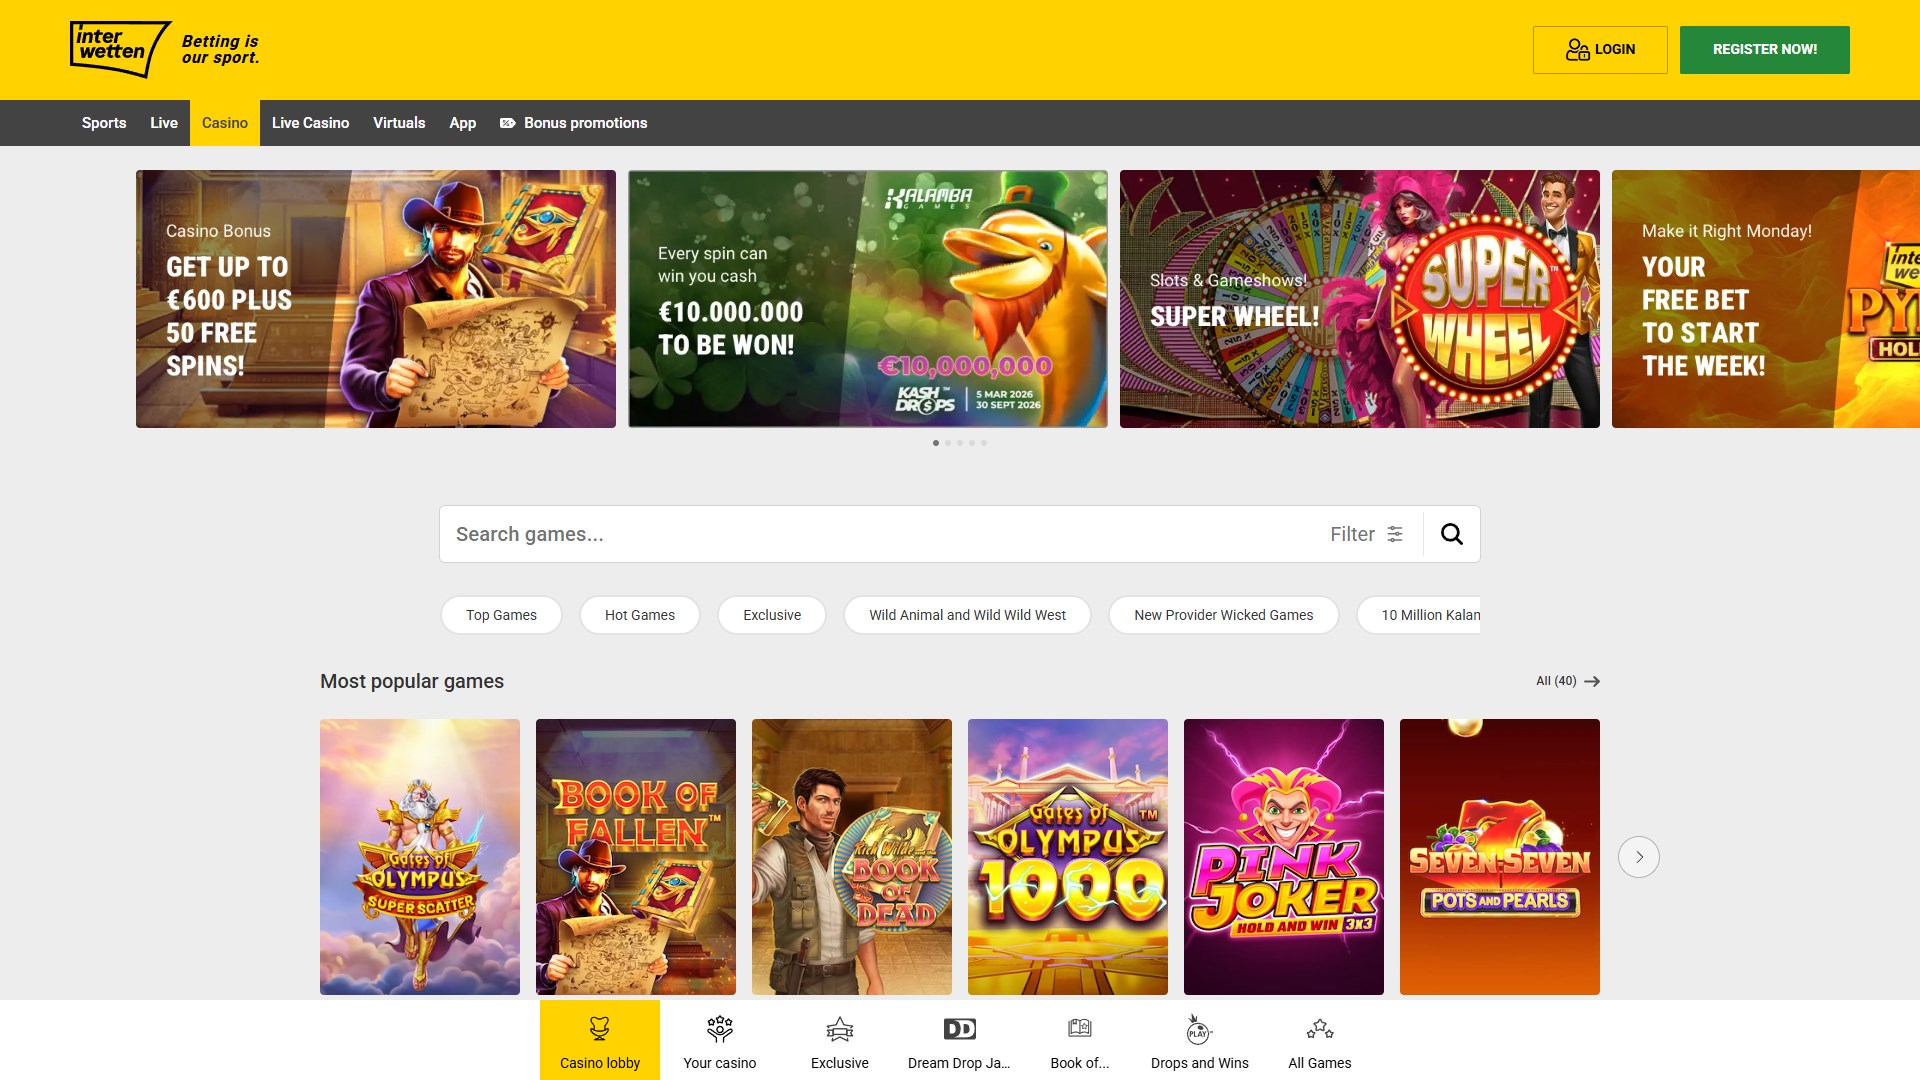The height and width of the screenshot is (1080, 1920).
Task: Open Pink Joker Hold and Win game
Action: (1284, 857)
